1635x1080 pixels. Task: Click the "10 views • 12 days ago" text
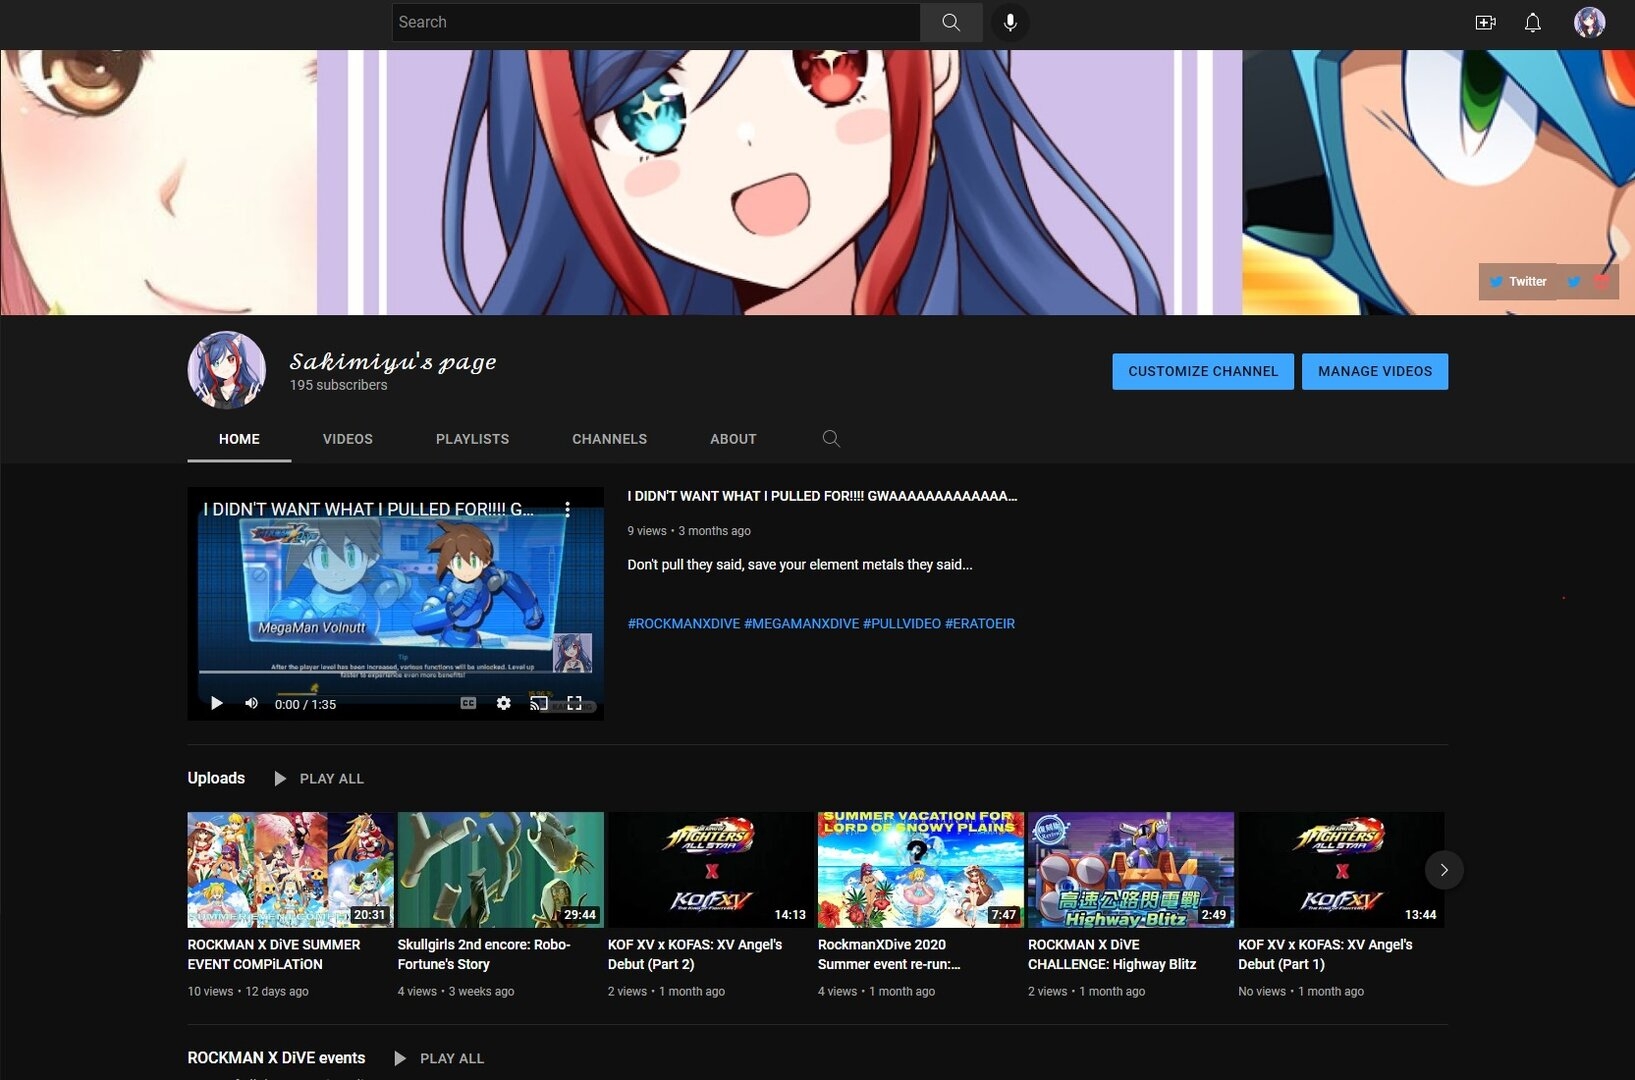pos(248,992)
